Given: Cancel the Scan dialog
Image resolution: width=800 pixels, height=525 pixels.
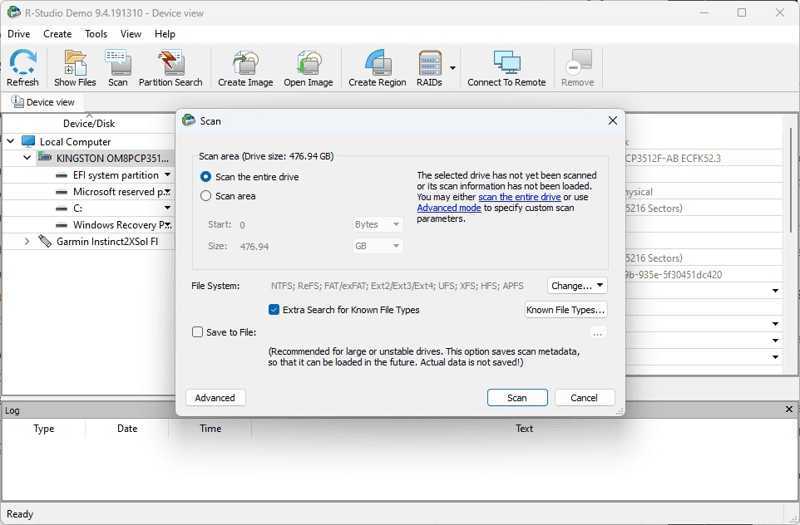Looking at the screenshot, I should (x=584, y=397).
